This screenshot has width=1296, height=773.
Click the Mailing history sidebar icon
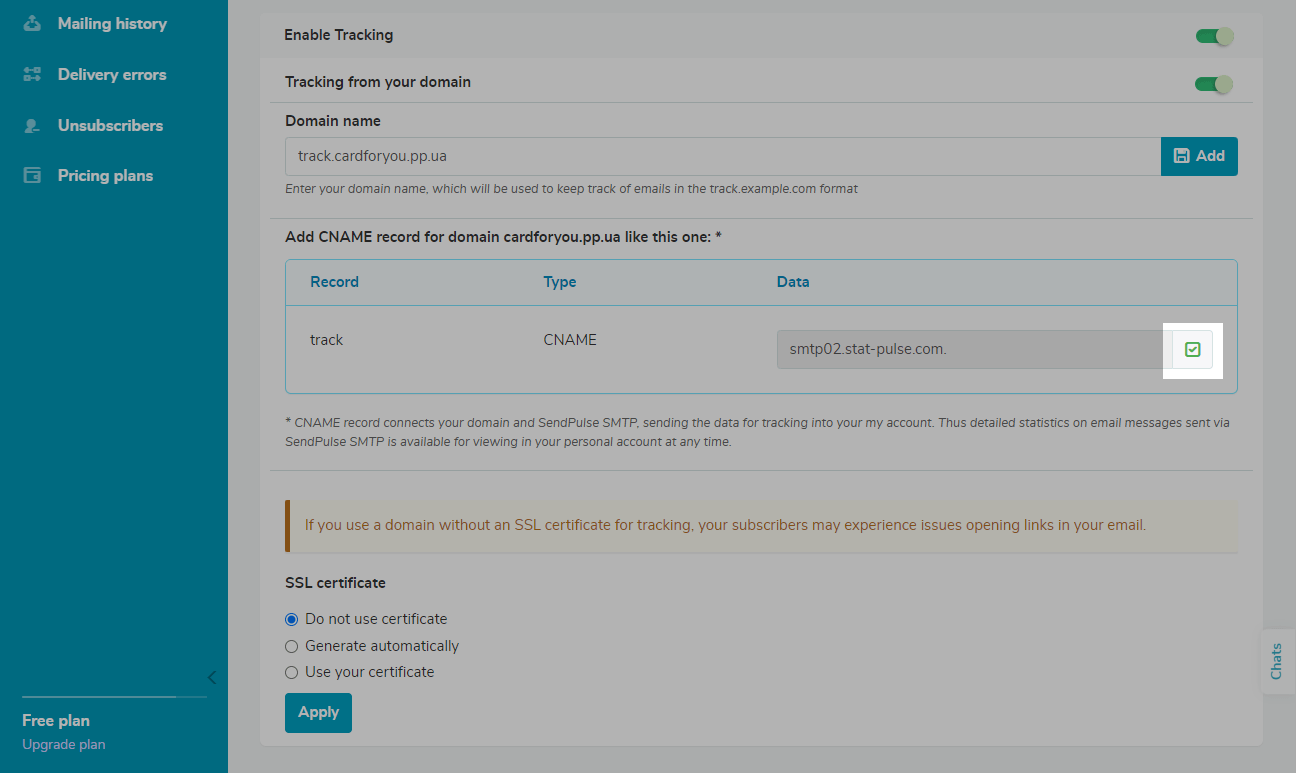tap(33, 23)
